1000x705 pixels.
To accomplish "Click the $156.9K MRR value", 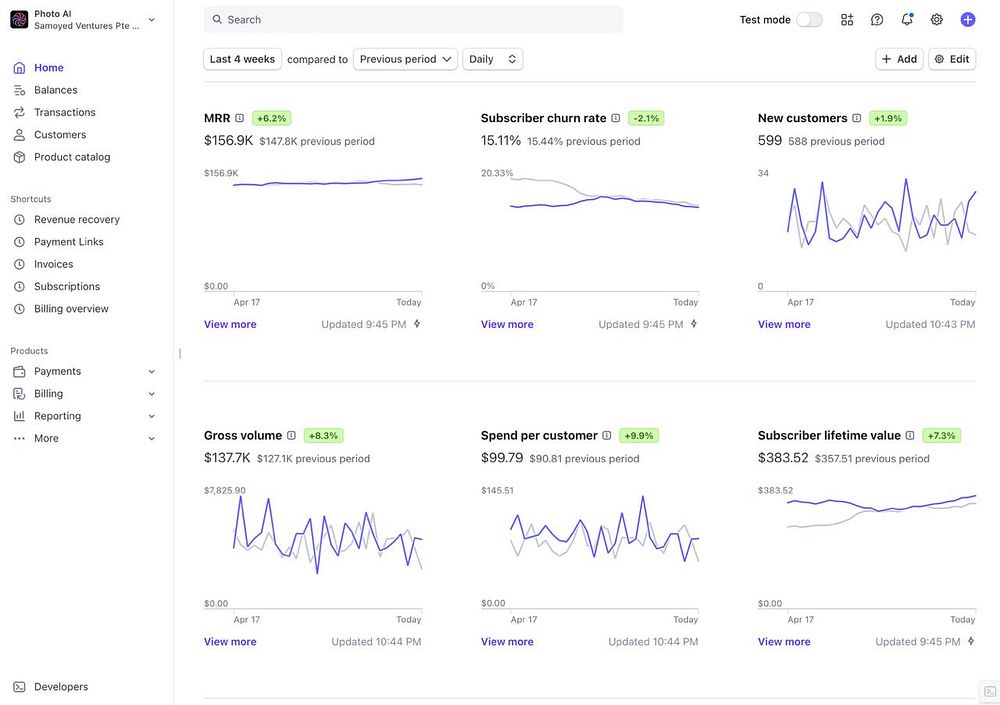I will coord(228,140).
